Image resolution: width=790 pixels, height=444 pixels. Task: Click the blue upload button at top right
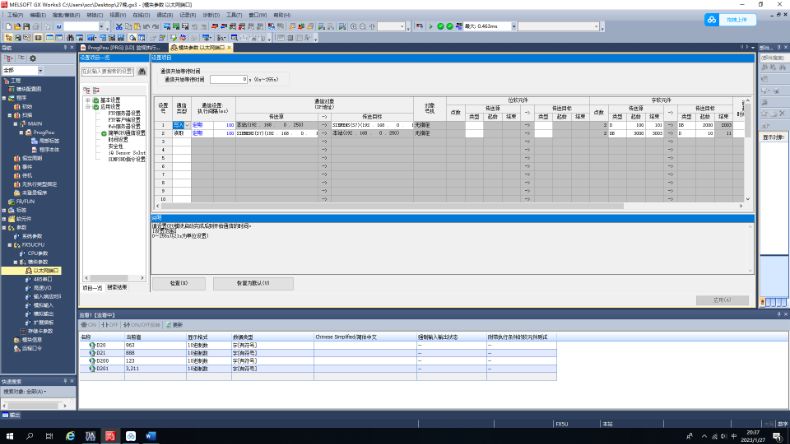tap(737, 20)
